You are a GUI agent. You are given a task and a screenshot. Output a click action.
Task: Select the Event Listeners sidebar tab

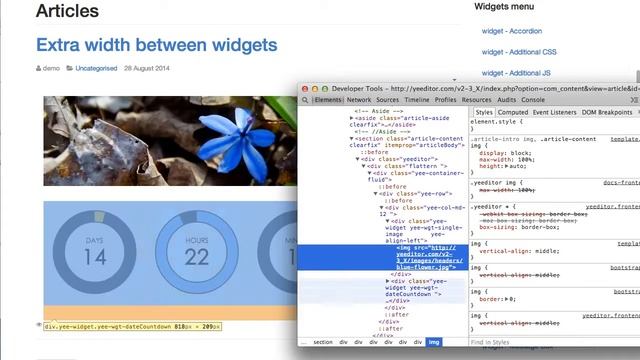tap(554, 112)
